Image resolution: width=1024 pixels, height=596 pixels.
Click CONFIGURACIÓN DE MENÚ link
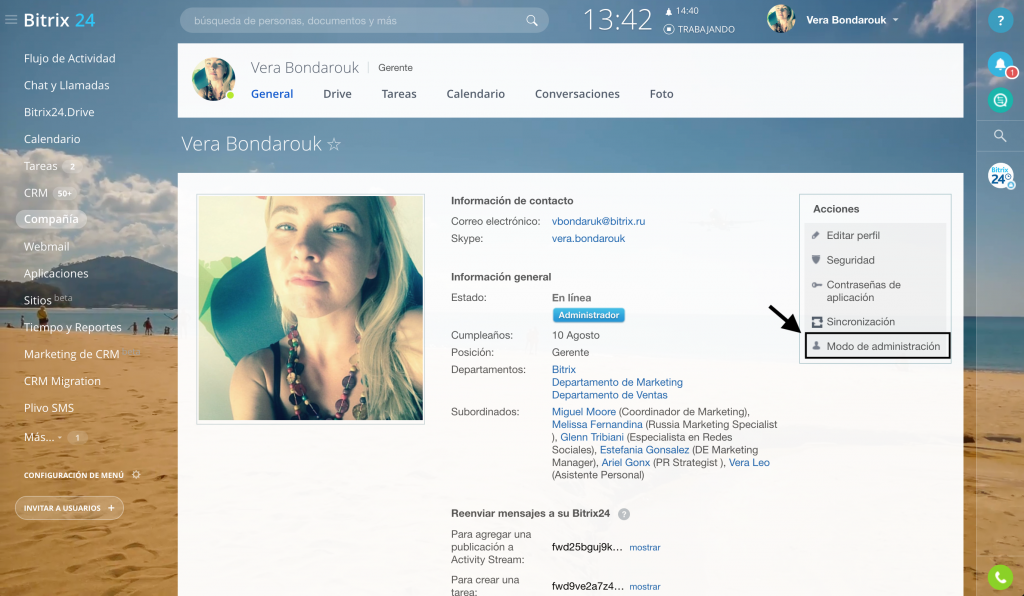click(74, 475)
